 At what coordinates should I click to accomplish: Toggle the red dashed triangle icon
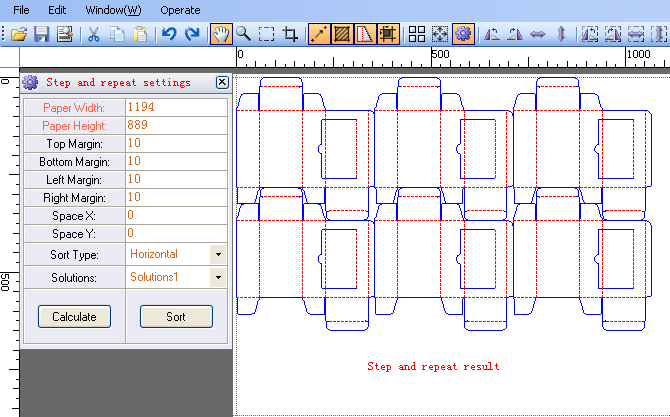(365, 34)
